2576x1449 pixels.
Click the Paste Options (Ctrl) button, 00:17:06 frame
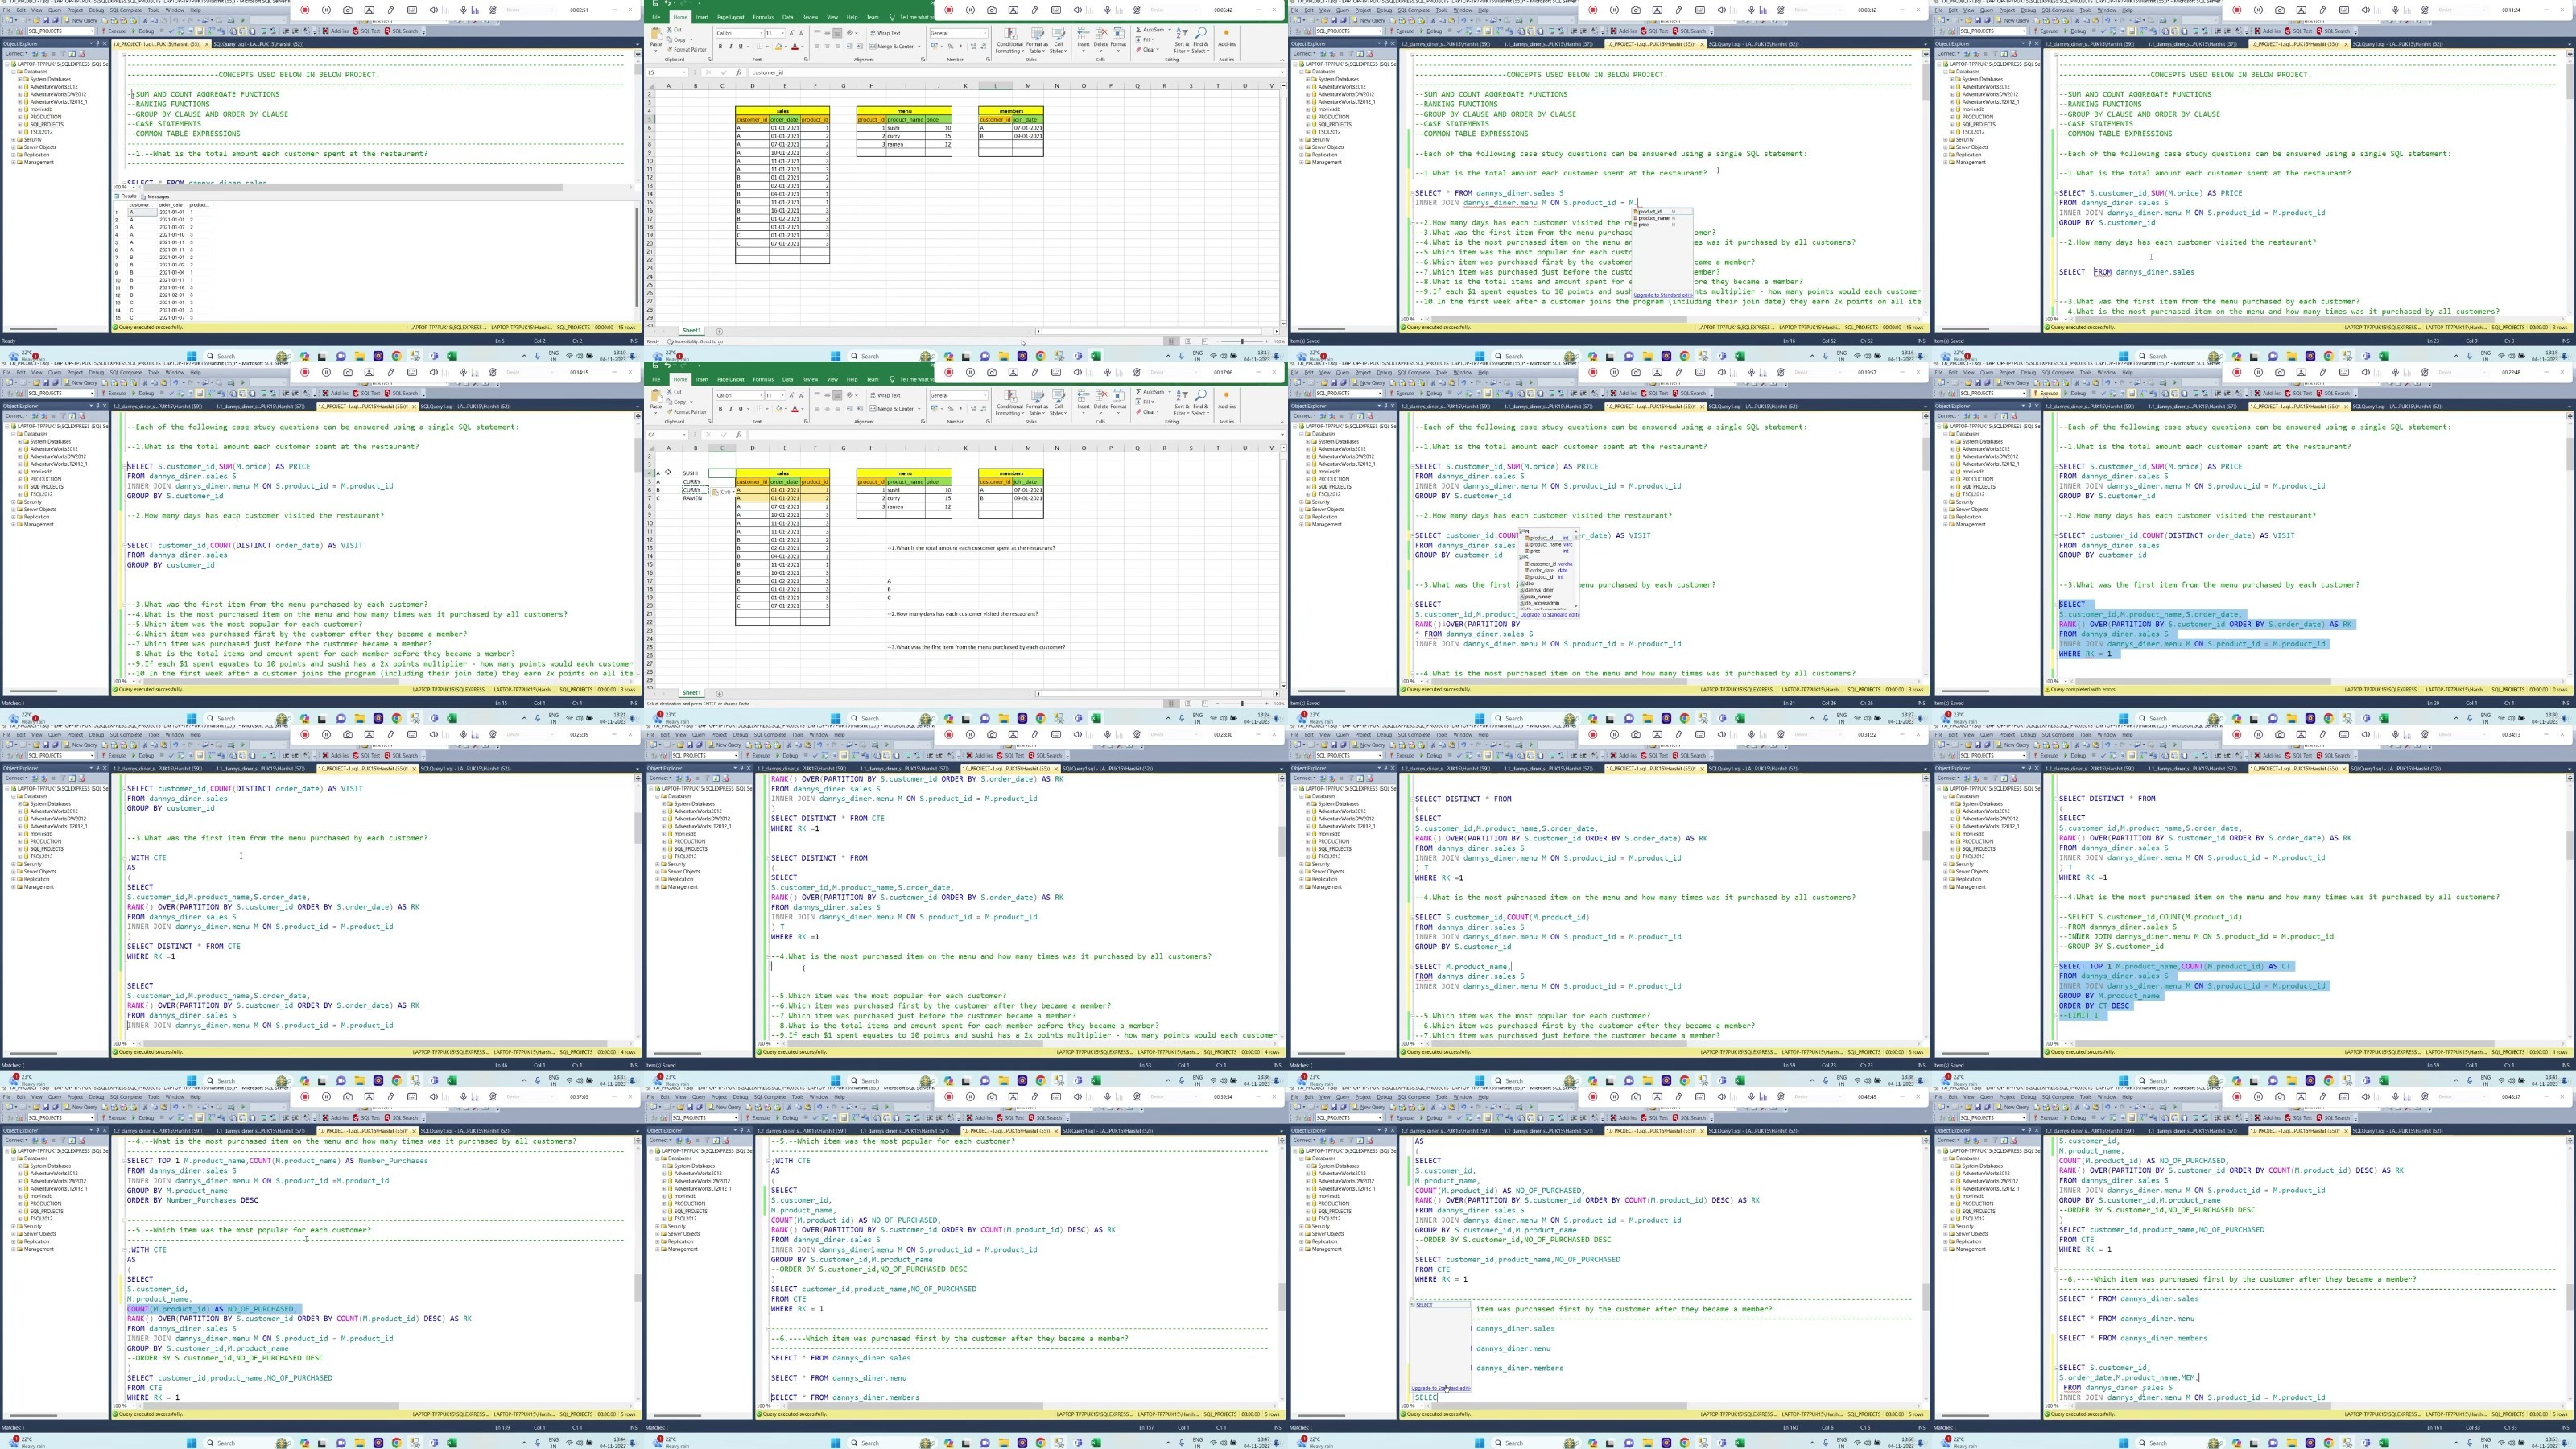(723, 492)
